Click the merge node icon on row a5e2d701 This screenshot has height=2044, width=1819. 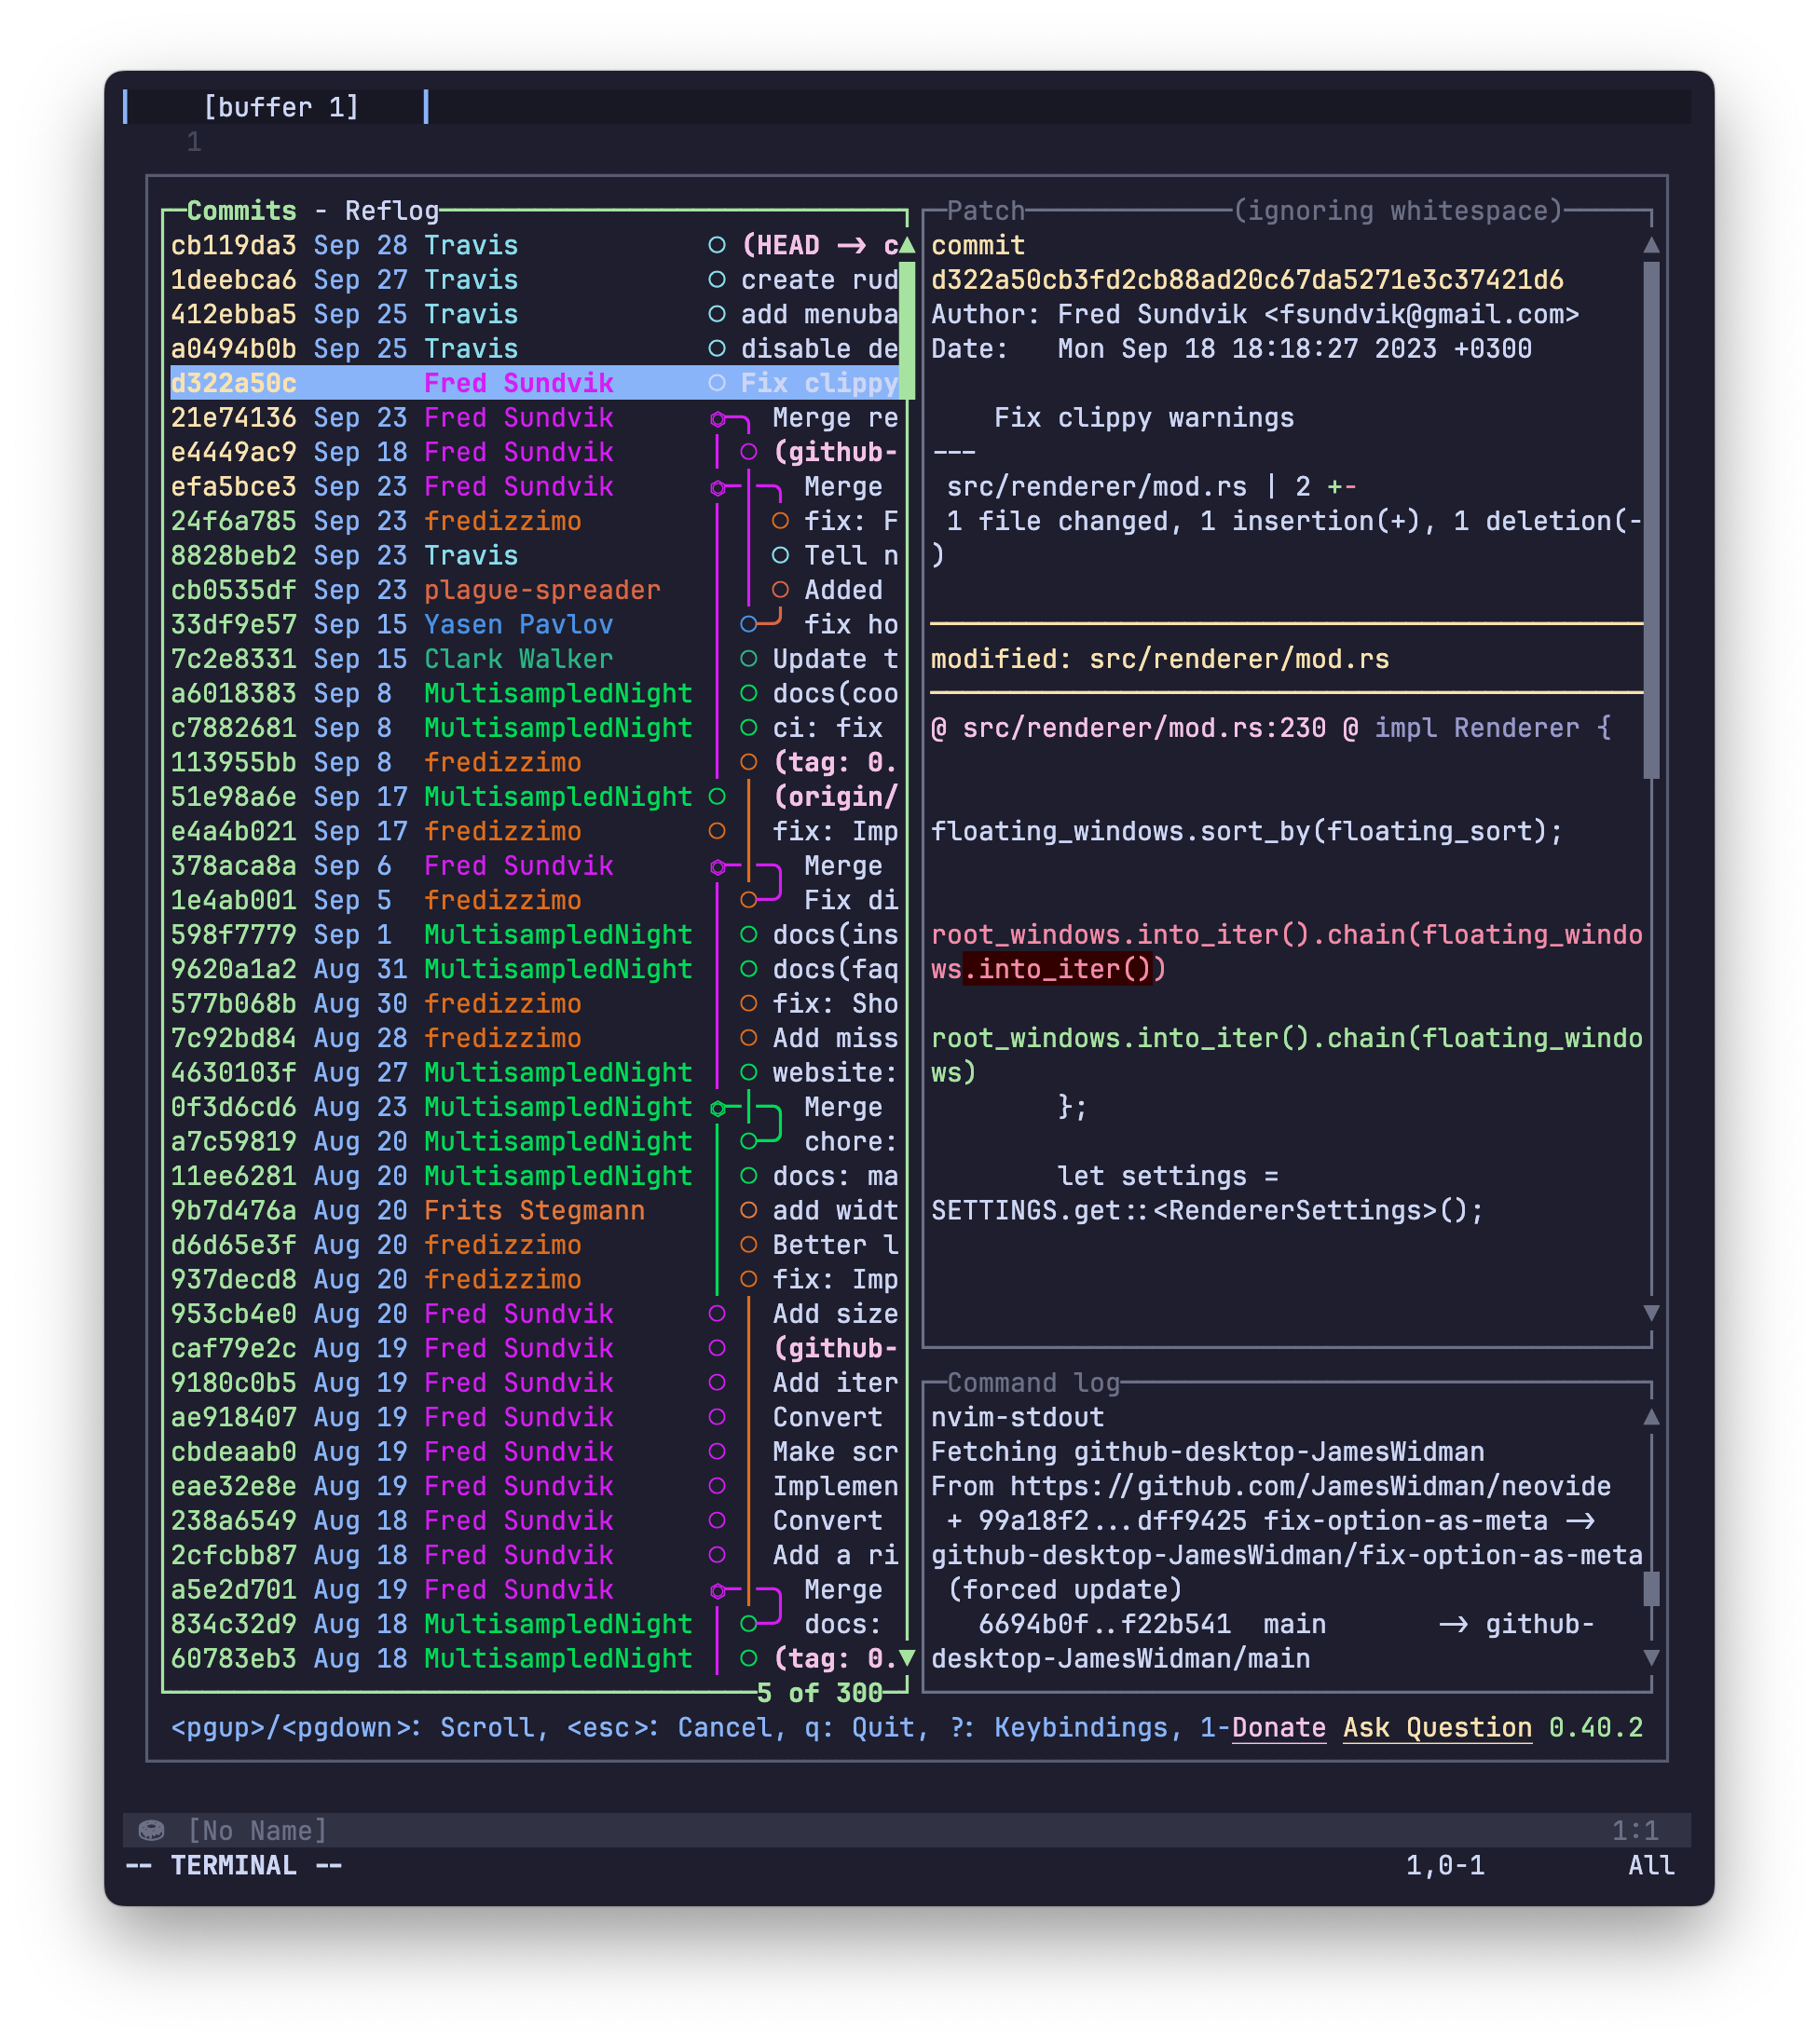click(718, 1591)
